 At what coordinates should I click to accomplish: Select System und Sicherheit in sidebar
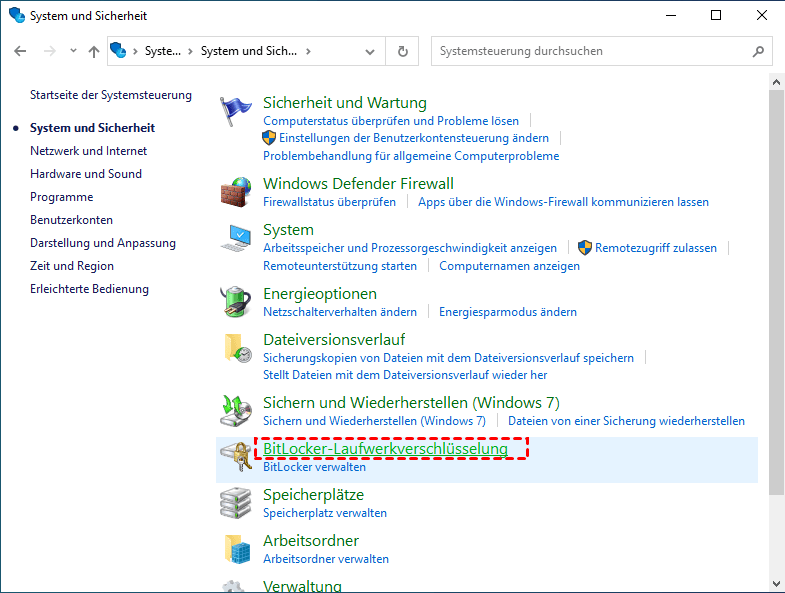pos(92,128)
